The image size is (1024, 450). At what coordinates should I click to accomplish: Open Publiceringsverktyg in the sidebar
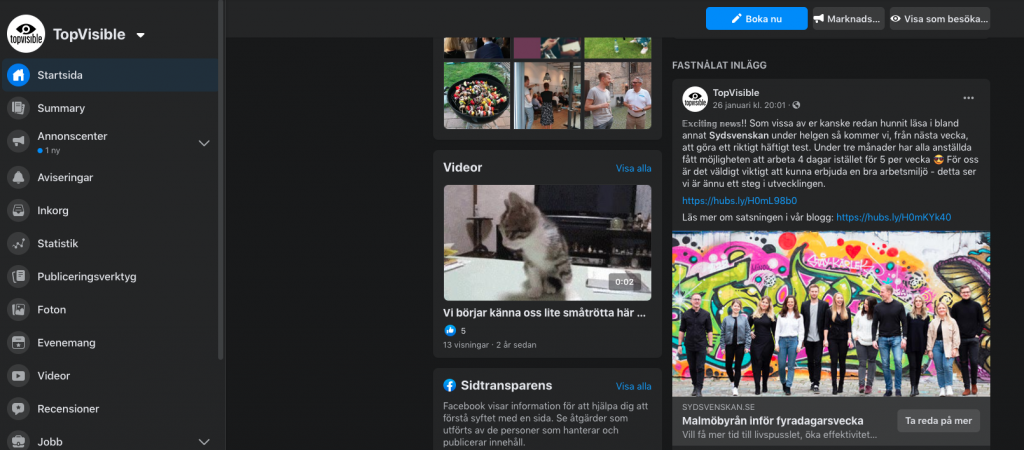click(110, 276)
